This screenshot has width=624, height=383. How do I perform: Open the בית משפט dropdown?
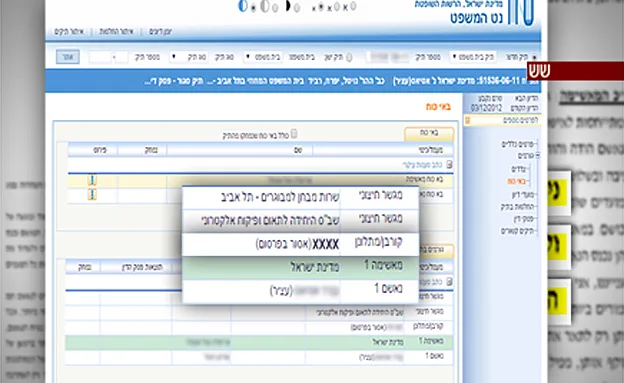pos(263,57)
